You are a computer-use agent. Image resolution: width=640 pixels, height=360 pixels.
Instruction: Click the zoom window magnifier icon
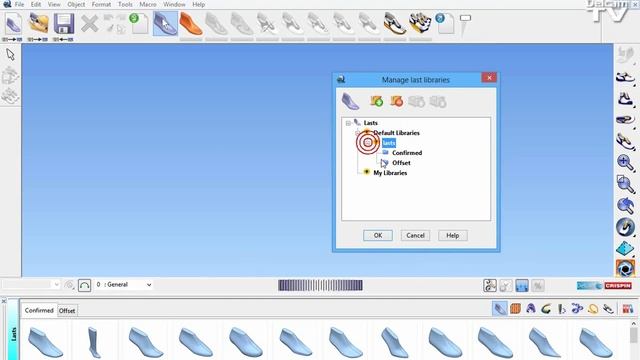pyautogui.click(x=625, y=184)
